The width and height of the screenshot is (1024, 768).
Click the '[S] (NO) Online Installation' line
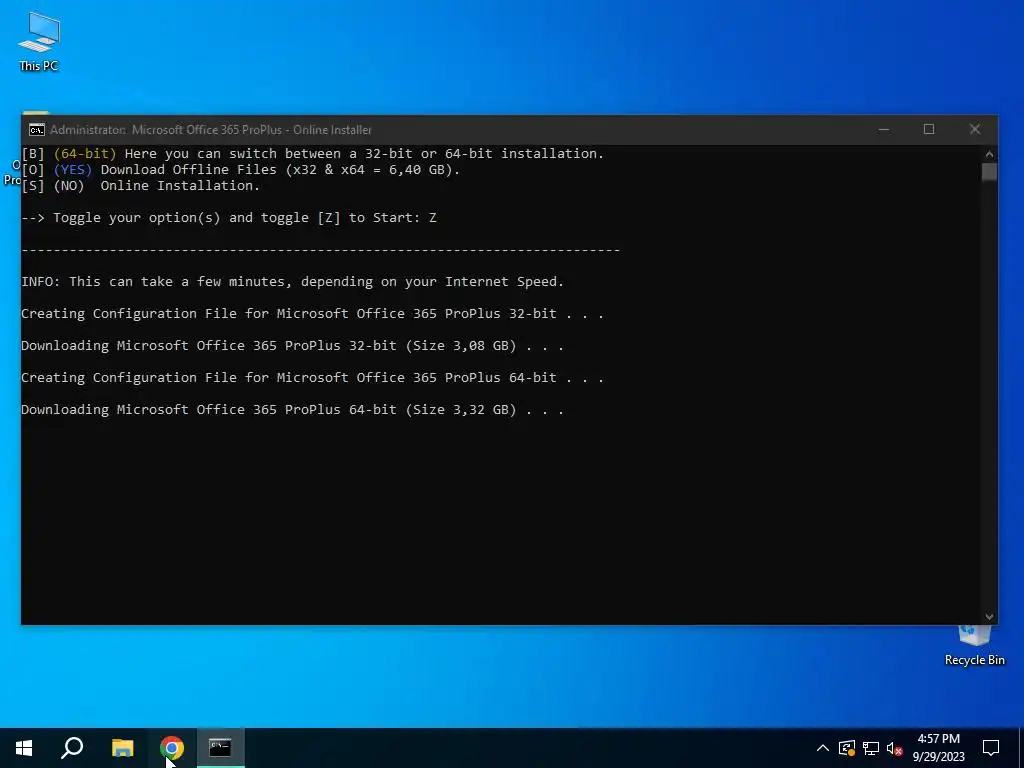(x=140, y=185)
